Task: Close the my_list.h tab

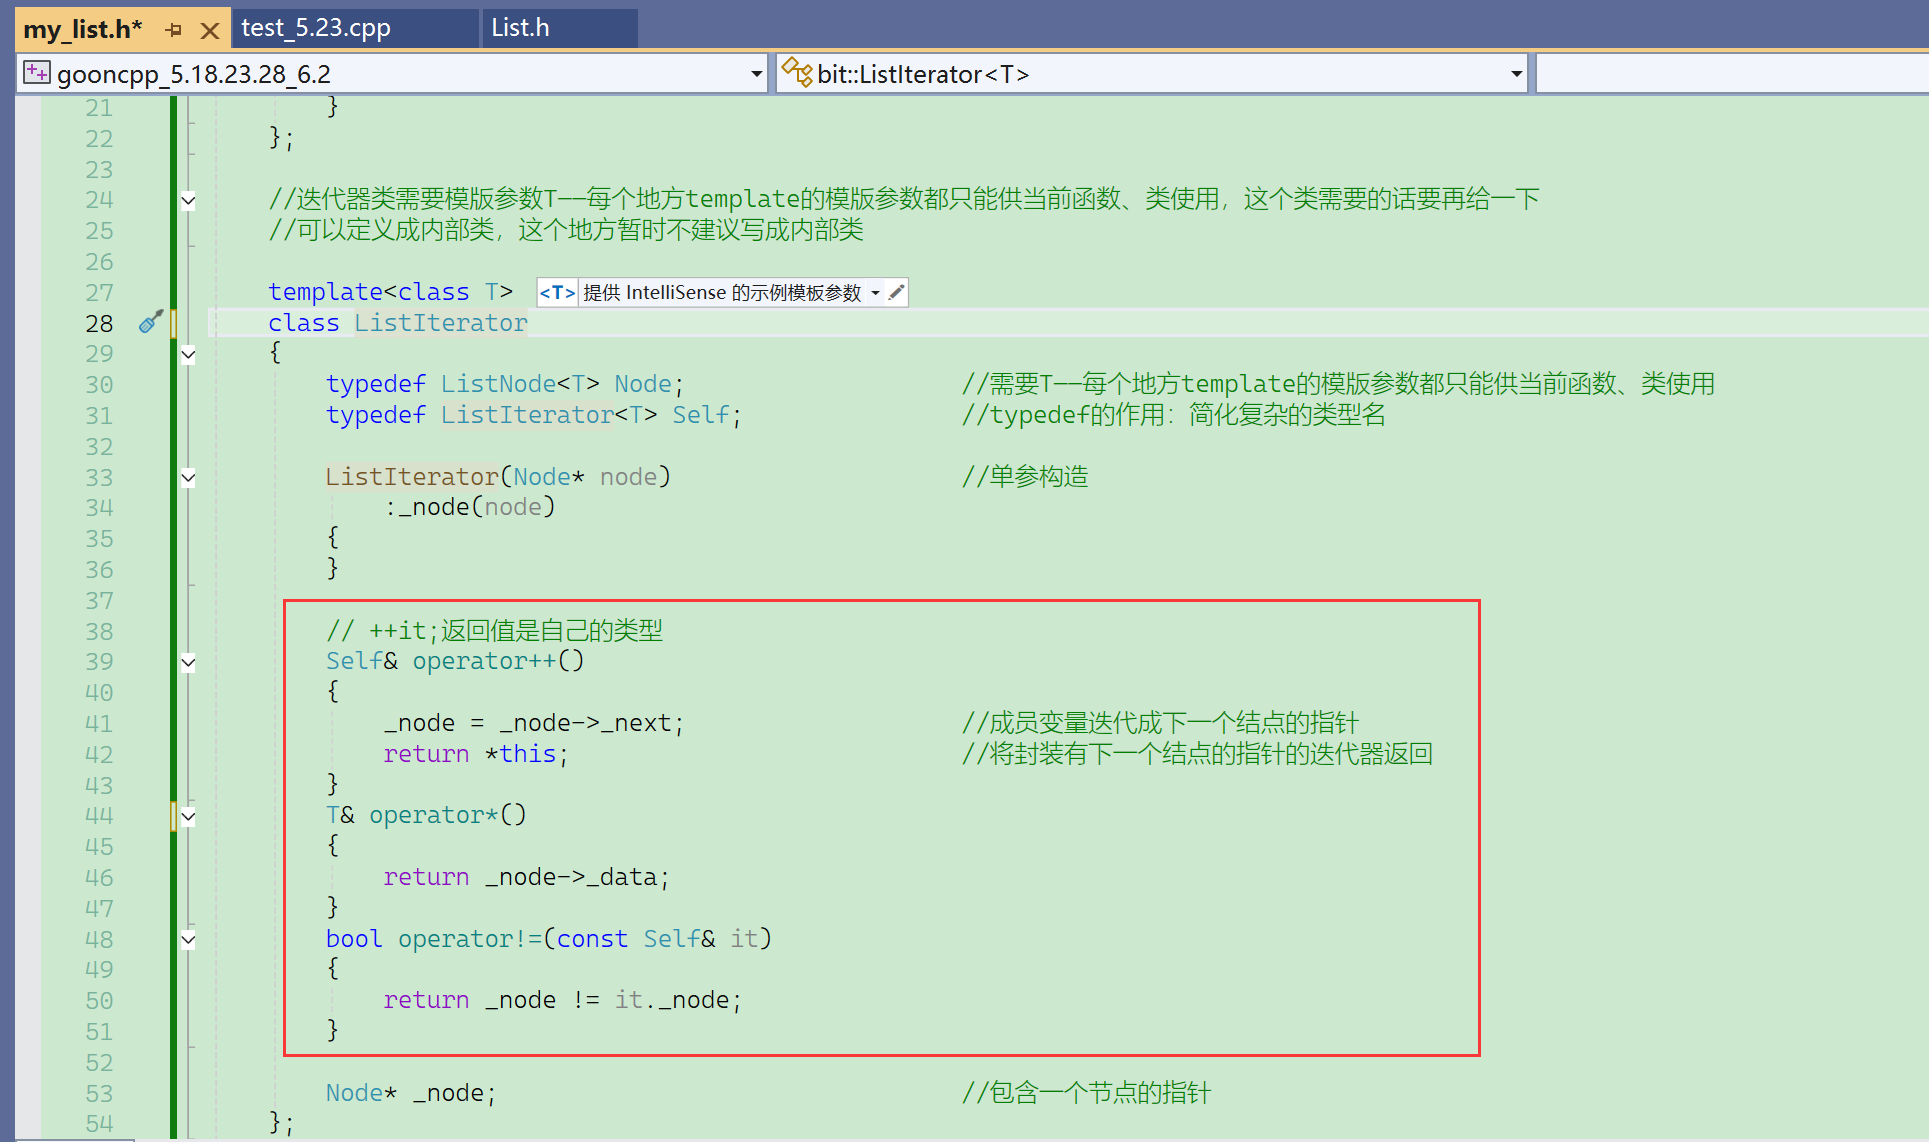Action: (209, 30)
